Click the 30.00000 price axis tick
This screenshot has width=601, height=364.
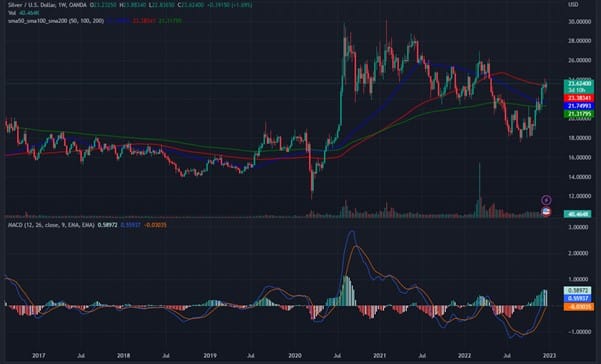[x=580, y=22]
